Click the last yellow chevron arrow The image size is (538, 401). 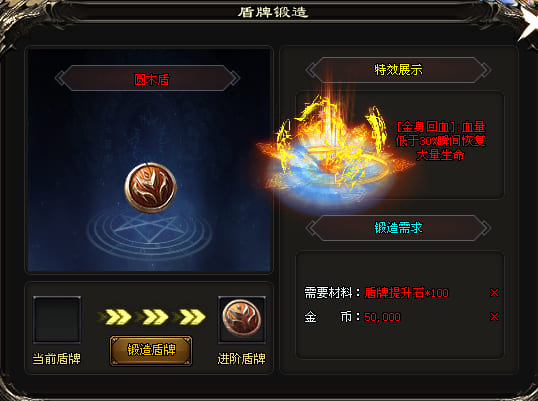189,317
